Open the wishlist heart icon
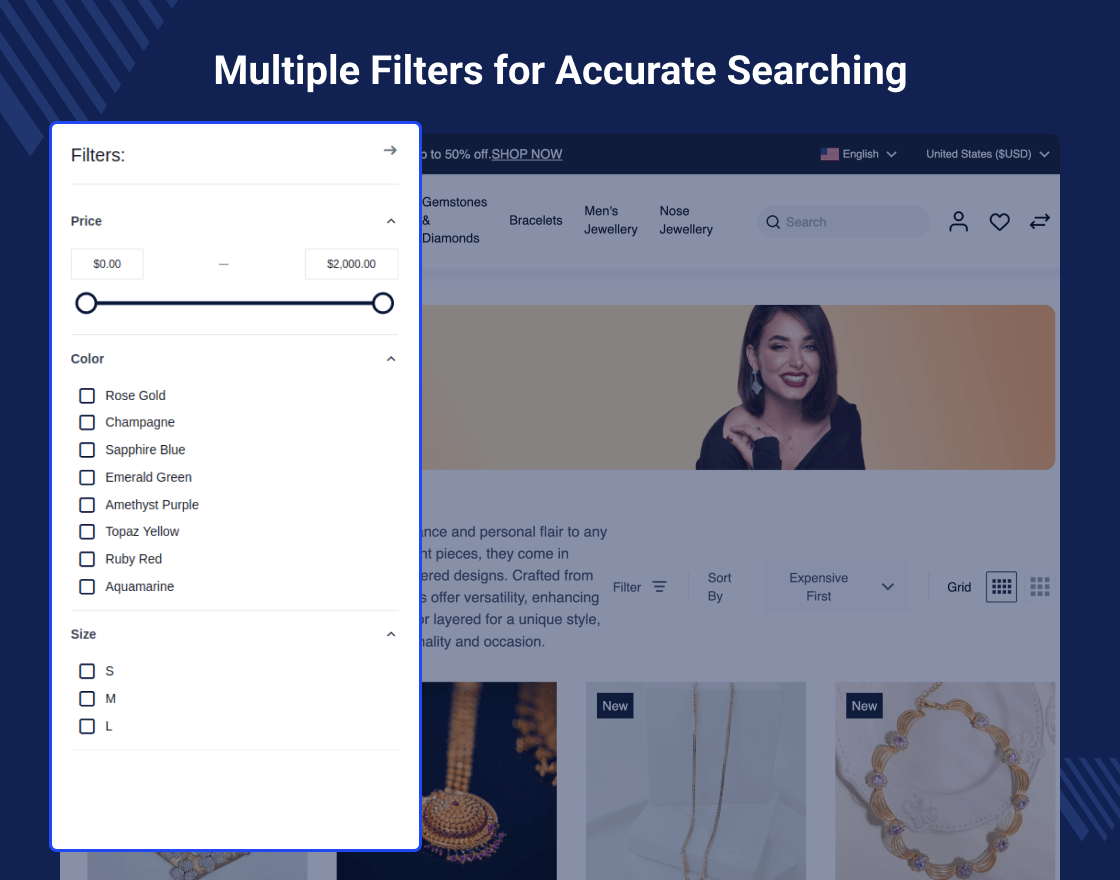The image size is (1120, 880). [x=999, y=222]
